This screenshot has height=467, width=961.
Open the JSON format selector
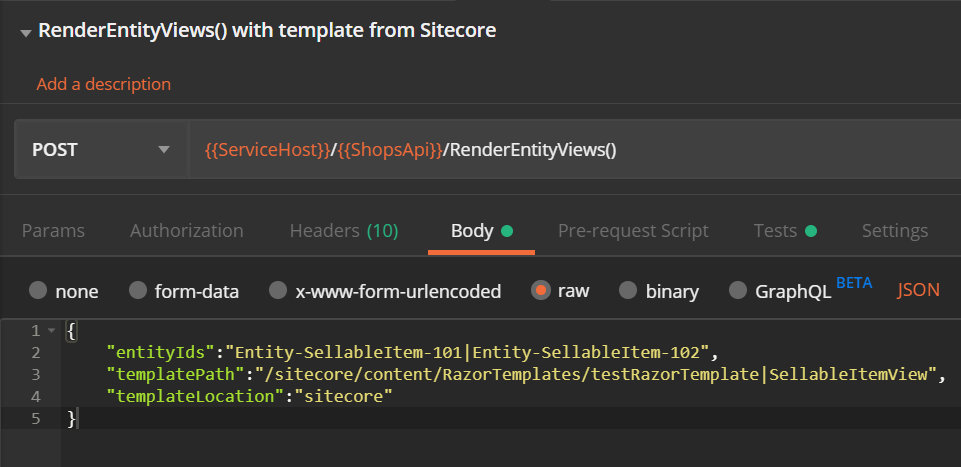coord(918,290)
